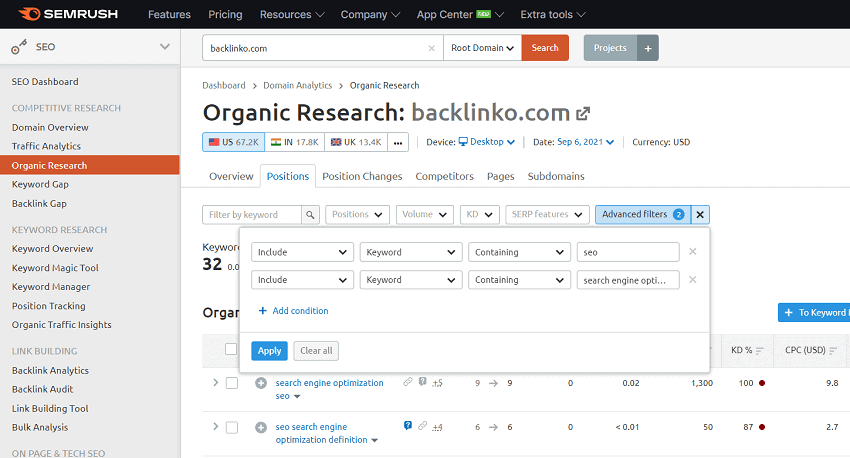Open the first row Keyword dropdown

411,252
